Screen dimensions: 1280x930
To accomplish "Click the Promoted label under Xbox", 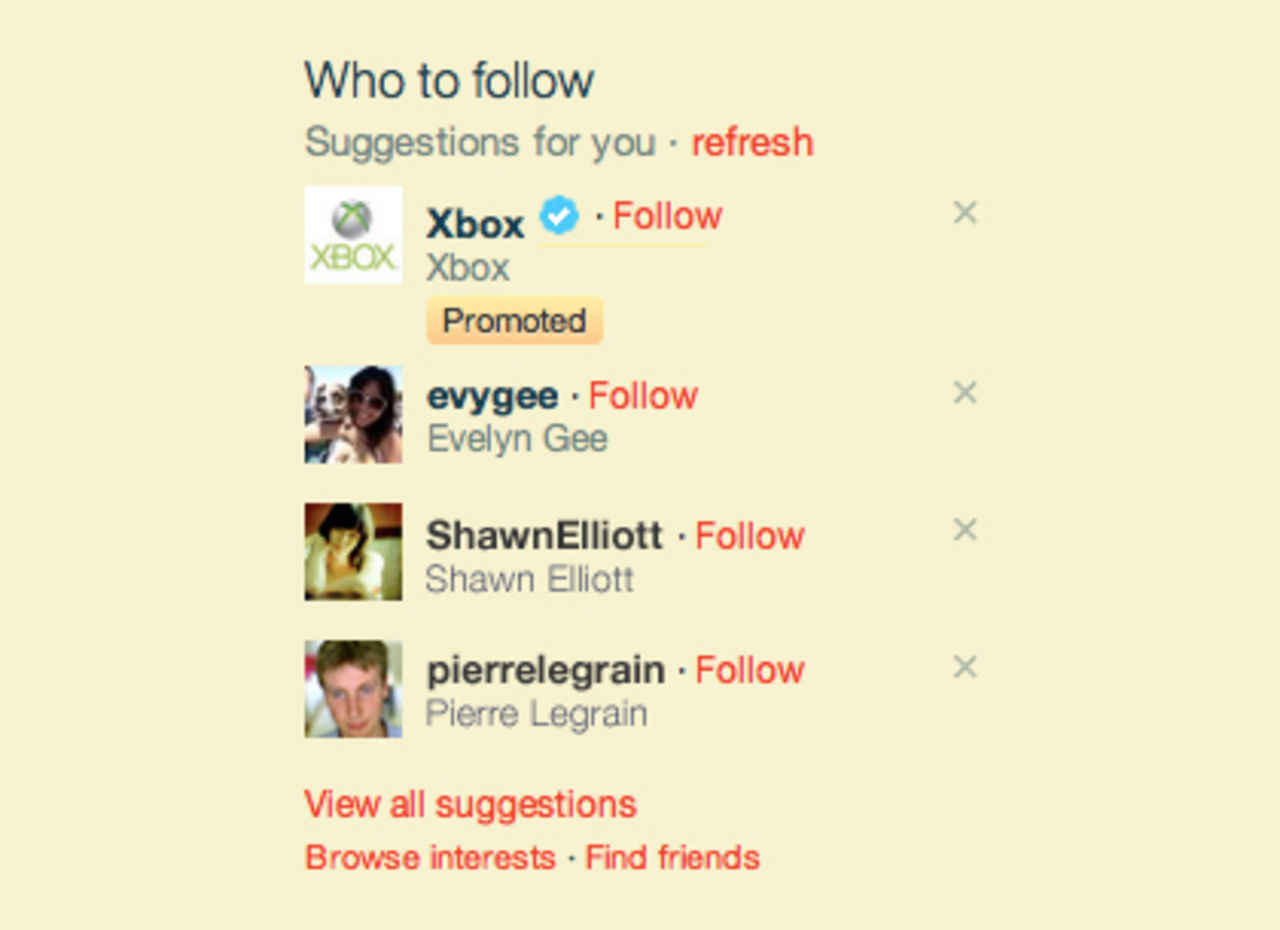I will [514, 321].
